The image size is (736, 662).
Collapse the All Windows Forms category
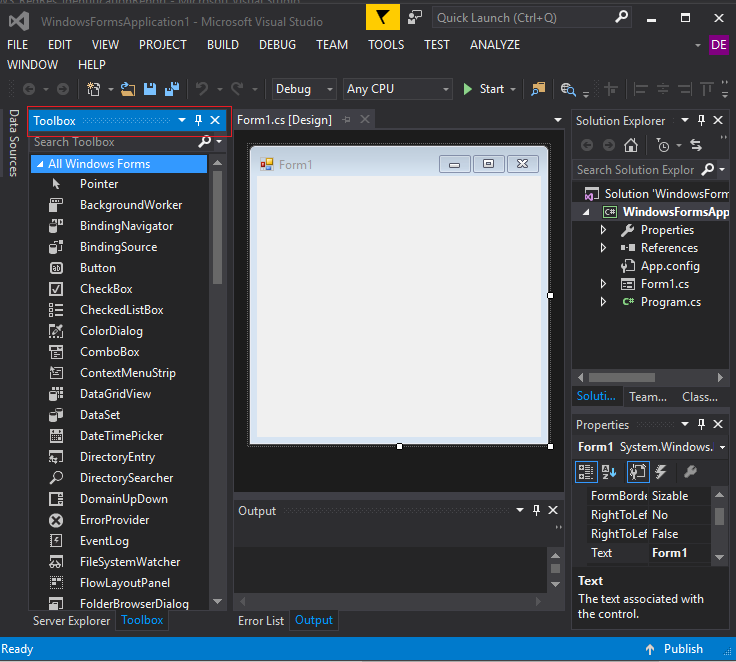[x=40, y=164]
